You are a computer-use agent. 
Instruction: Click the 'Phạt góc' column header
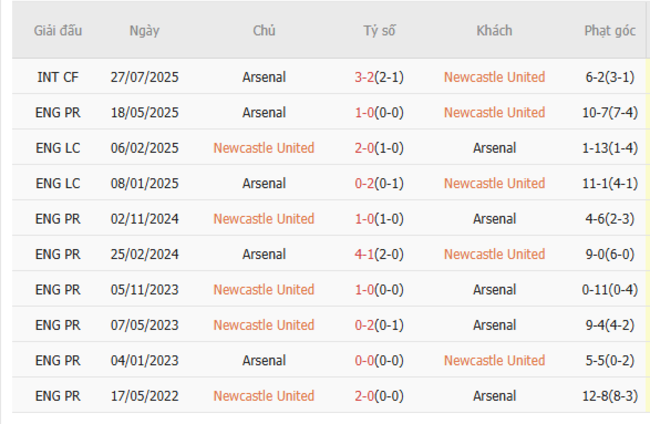pos(610,30)
